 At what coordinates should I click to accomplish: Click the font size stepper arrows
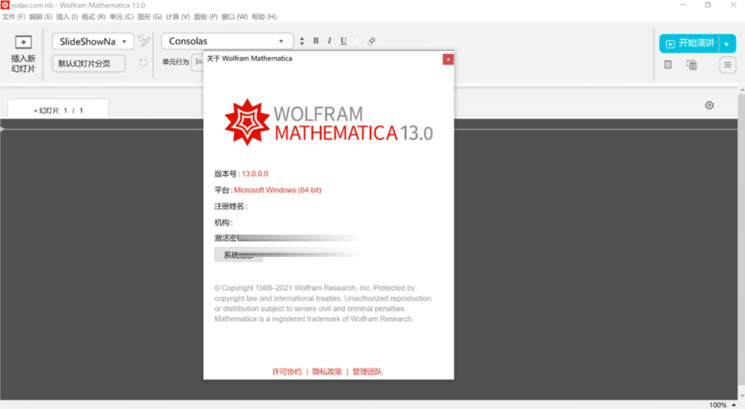click(302, 42)
